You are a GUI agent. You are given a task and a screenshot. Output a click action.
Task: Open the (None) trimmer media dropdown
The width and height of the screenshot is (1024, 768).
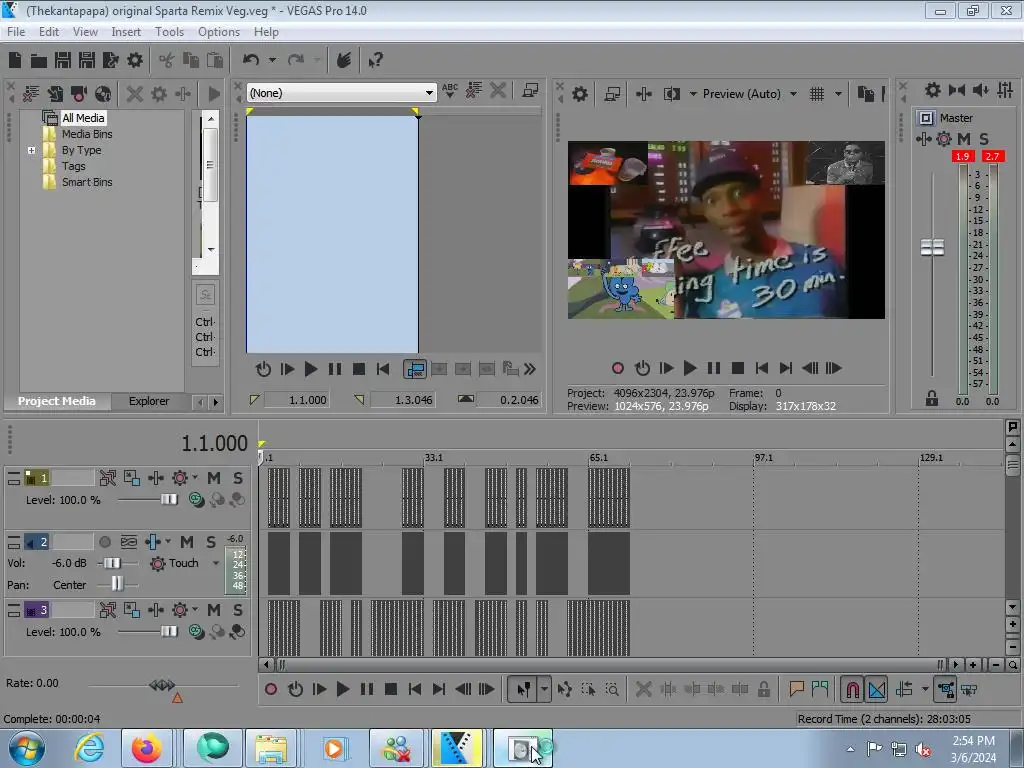429,93
